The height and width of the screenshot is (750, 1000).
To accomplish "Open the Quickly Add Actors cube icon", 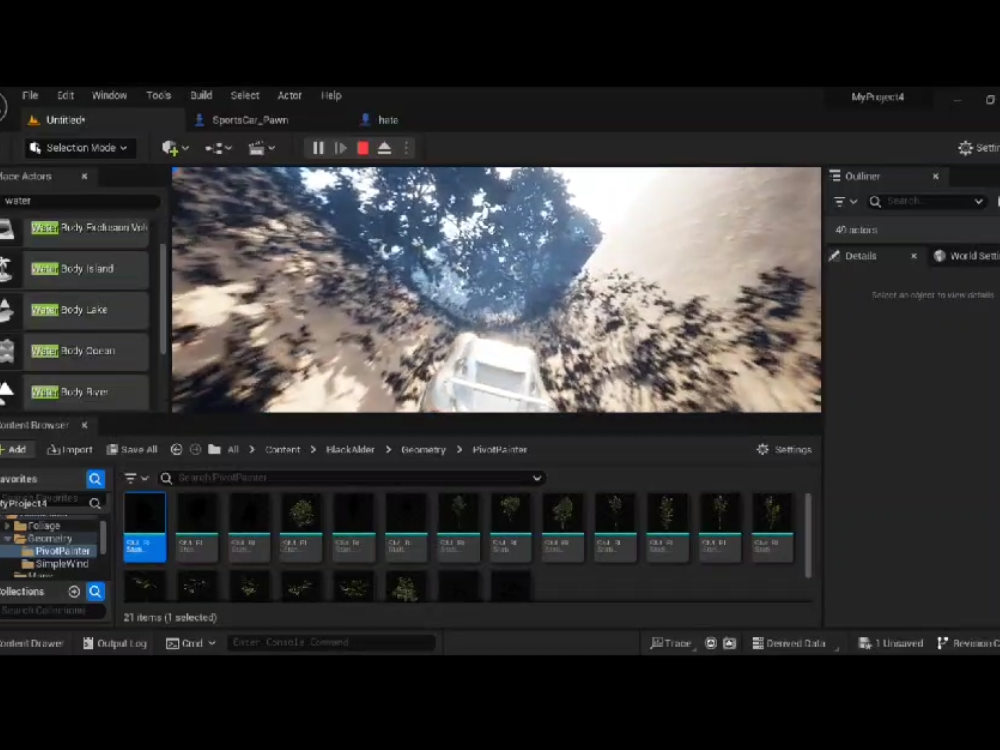I will (x=171, y=147).
